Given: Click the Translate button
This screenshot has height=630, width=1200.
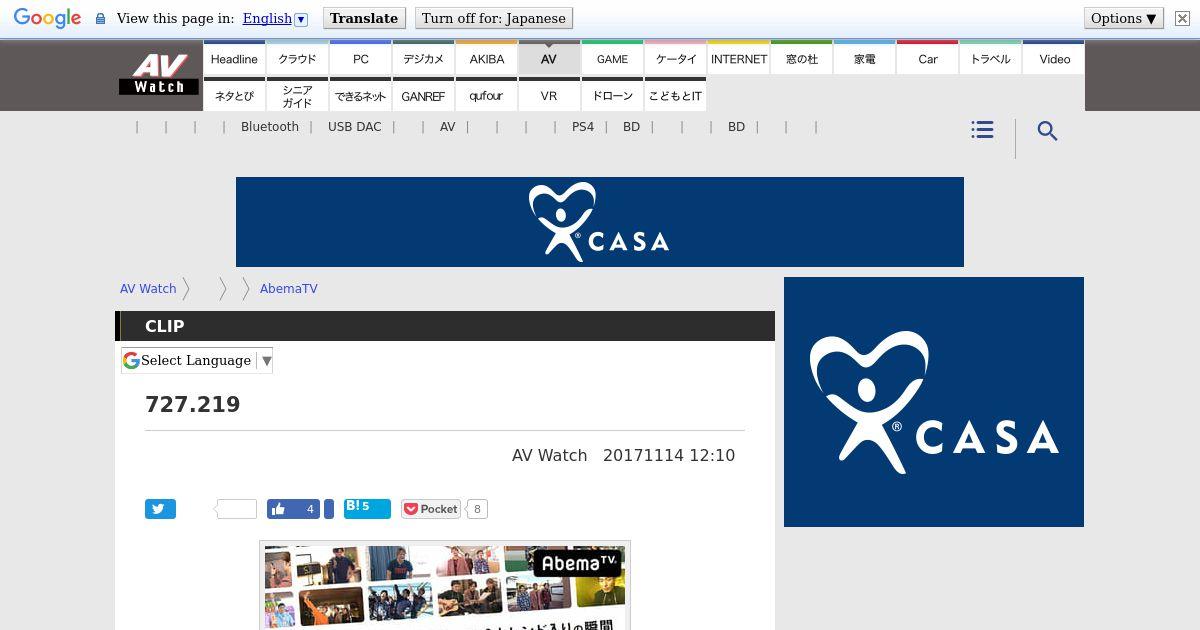Looking at the screenshot, I should click(364, 18).
